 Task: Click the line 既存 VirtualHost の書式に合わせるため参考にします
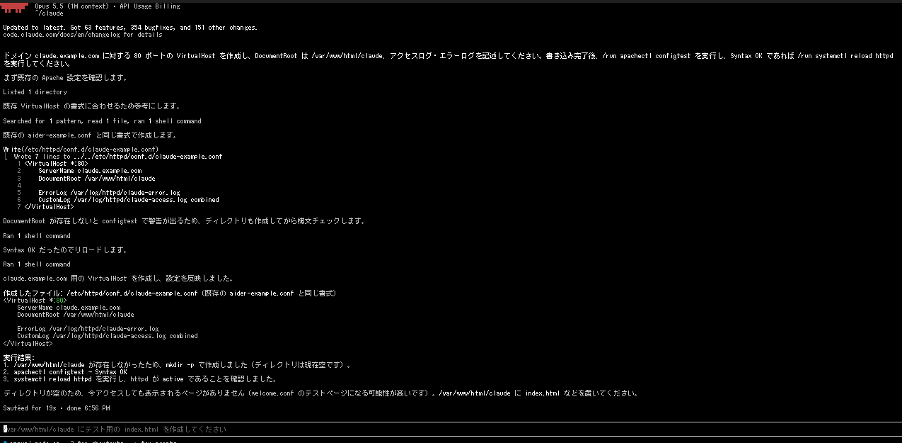coord(92,106)
